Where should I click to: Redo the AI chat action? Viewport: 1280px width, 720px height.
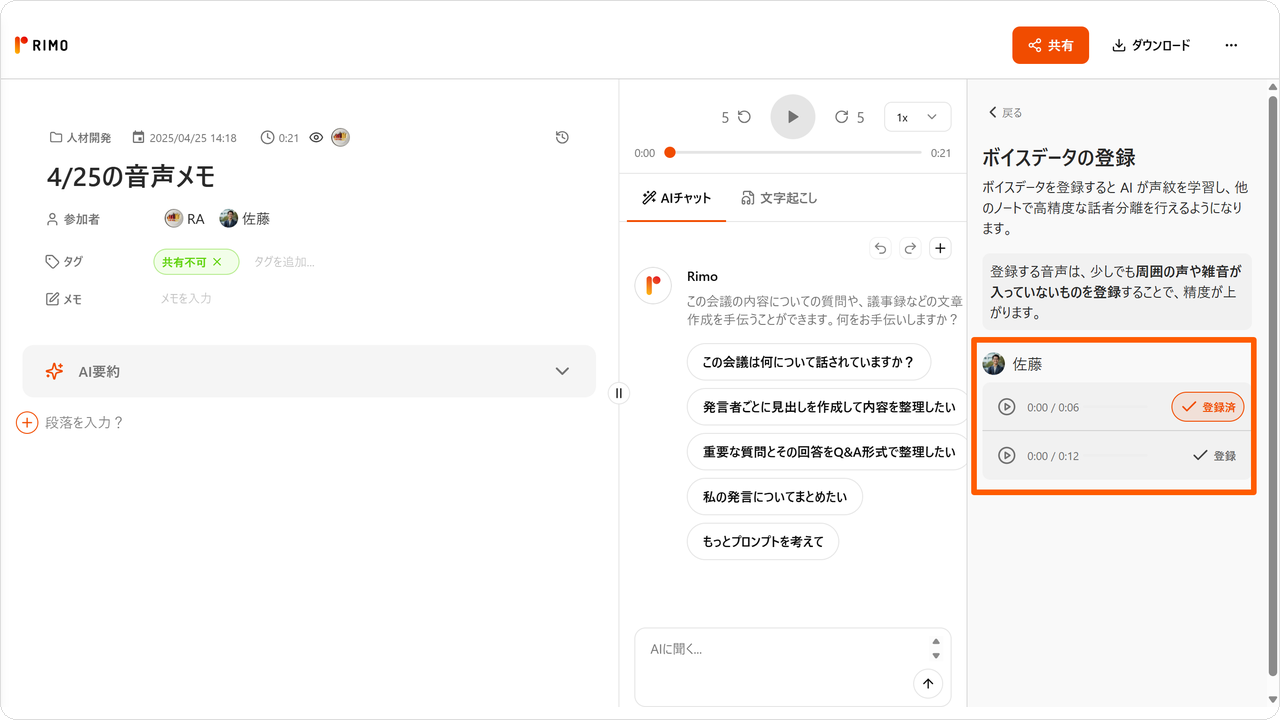tap(910, 248)
